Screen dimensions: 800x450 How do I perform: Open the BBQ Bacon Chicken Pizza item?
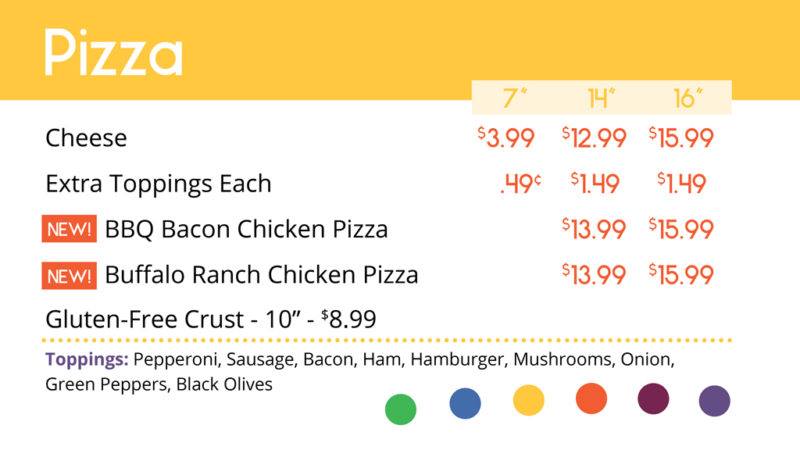[x=246, y=229]
